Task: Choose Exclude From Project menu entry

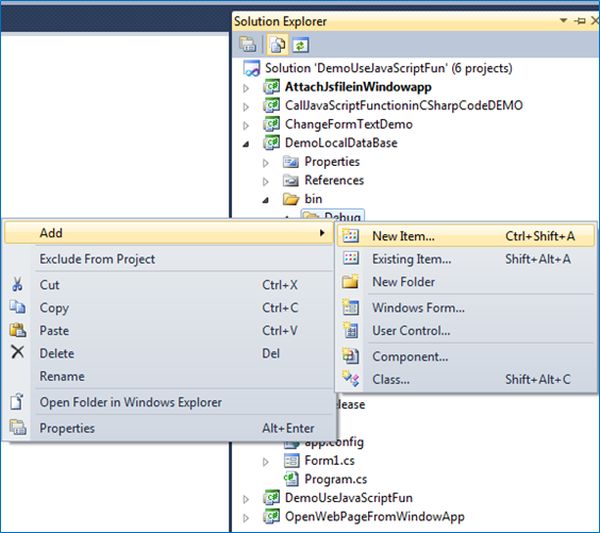Action: tap(97, 259)
